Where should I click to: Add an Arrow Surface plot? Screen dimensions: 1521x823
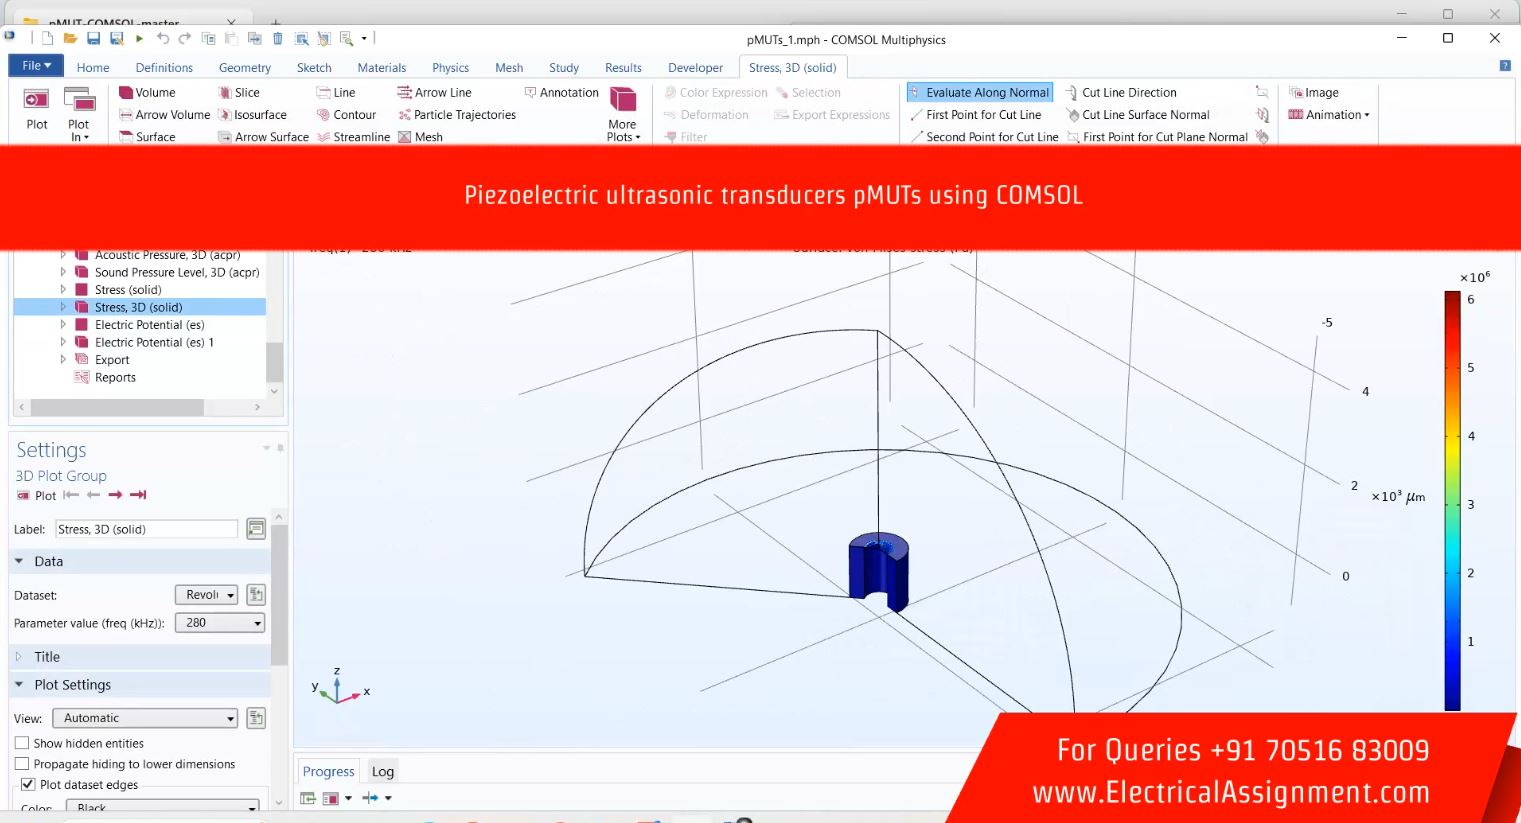(264, 137)
